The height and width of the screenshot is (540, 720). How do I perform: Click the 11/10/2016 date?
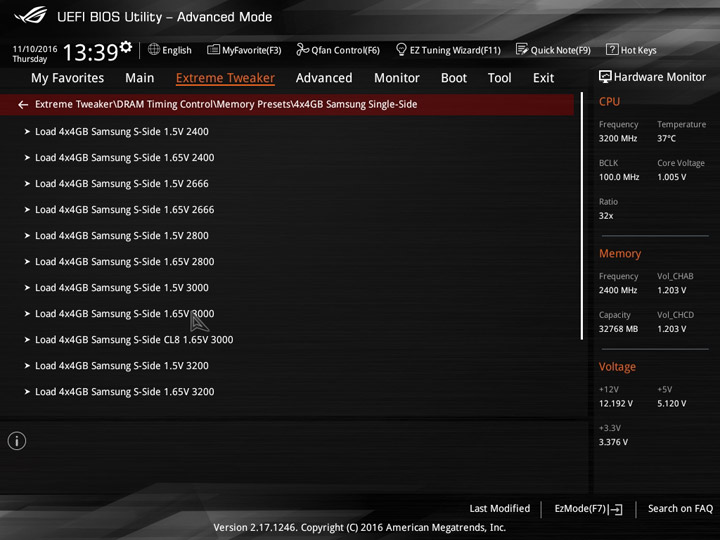coord(35,49)
